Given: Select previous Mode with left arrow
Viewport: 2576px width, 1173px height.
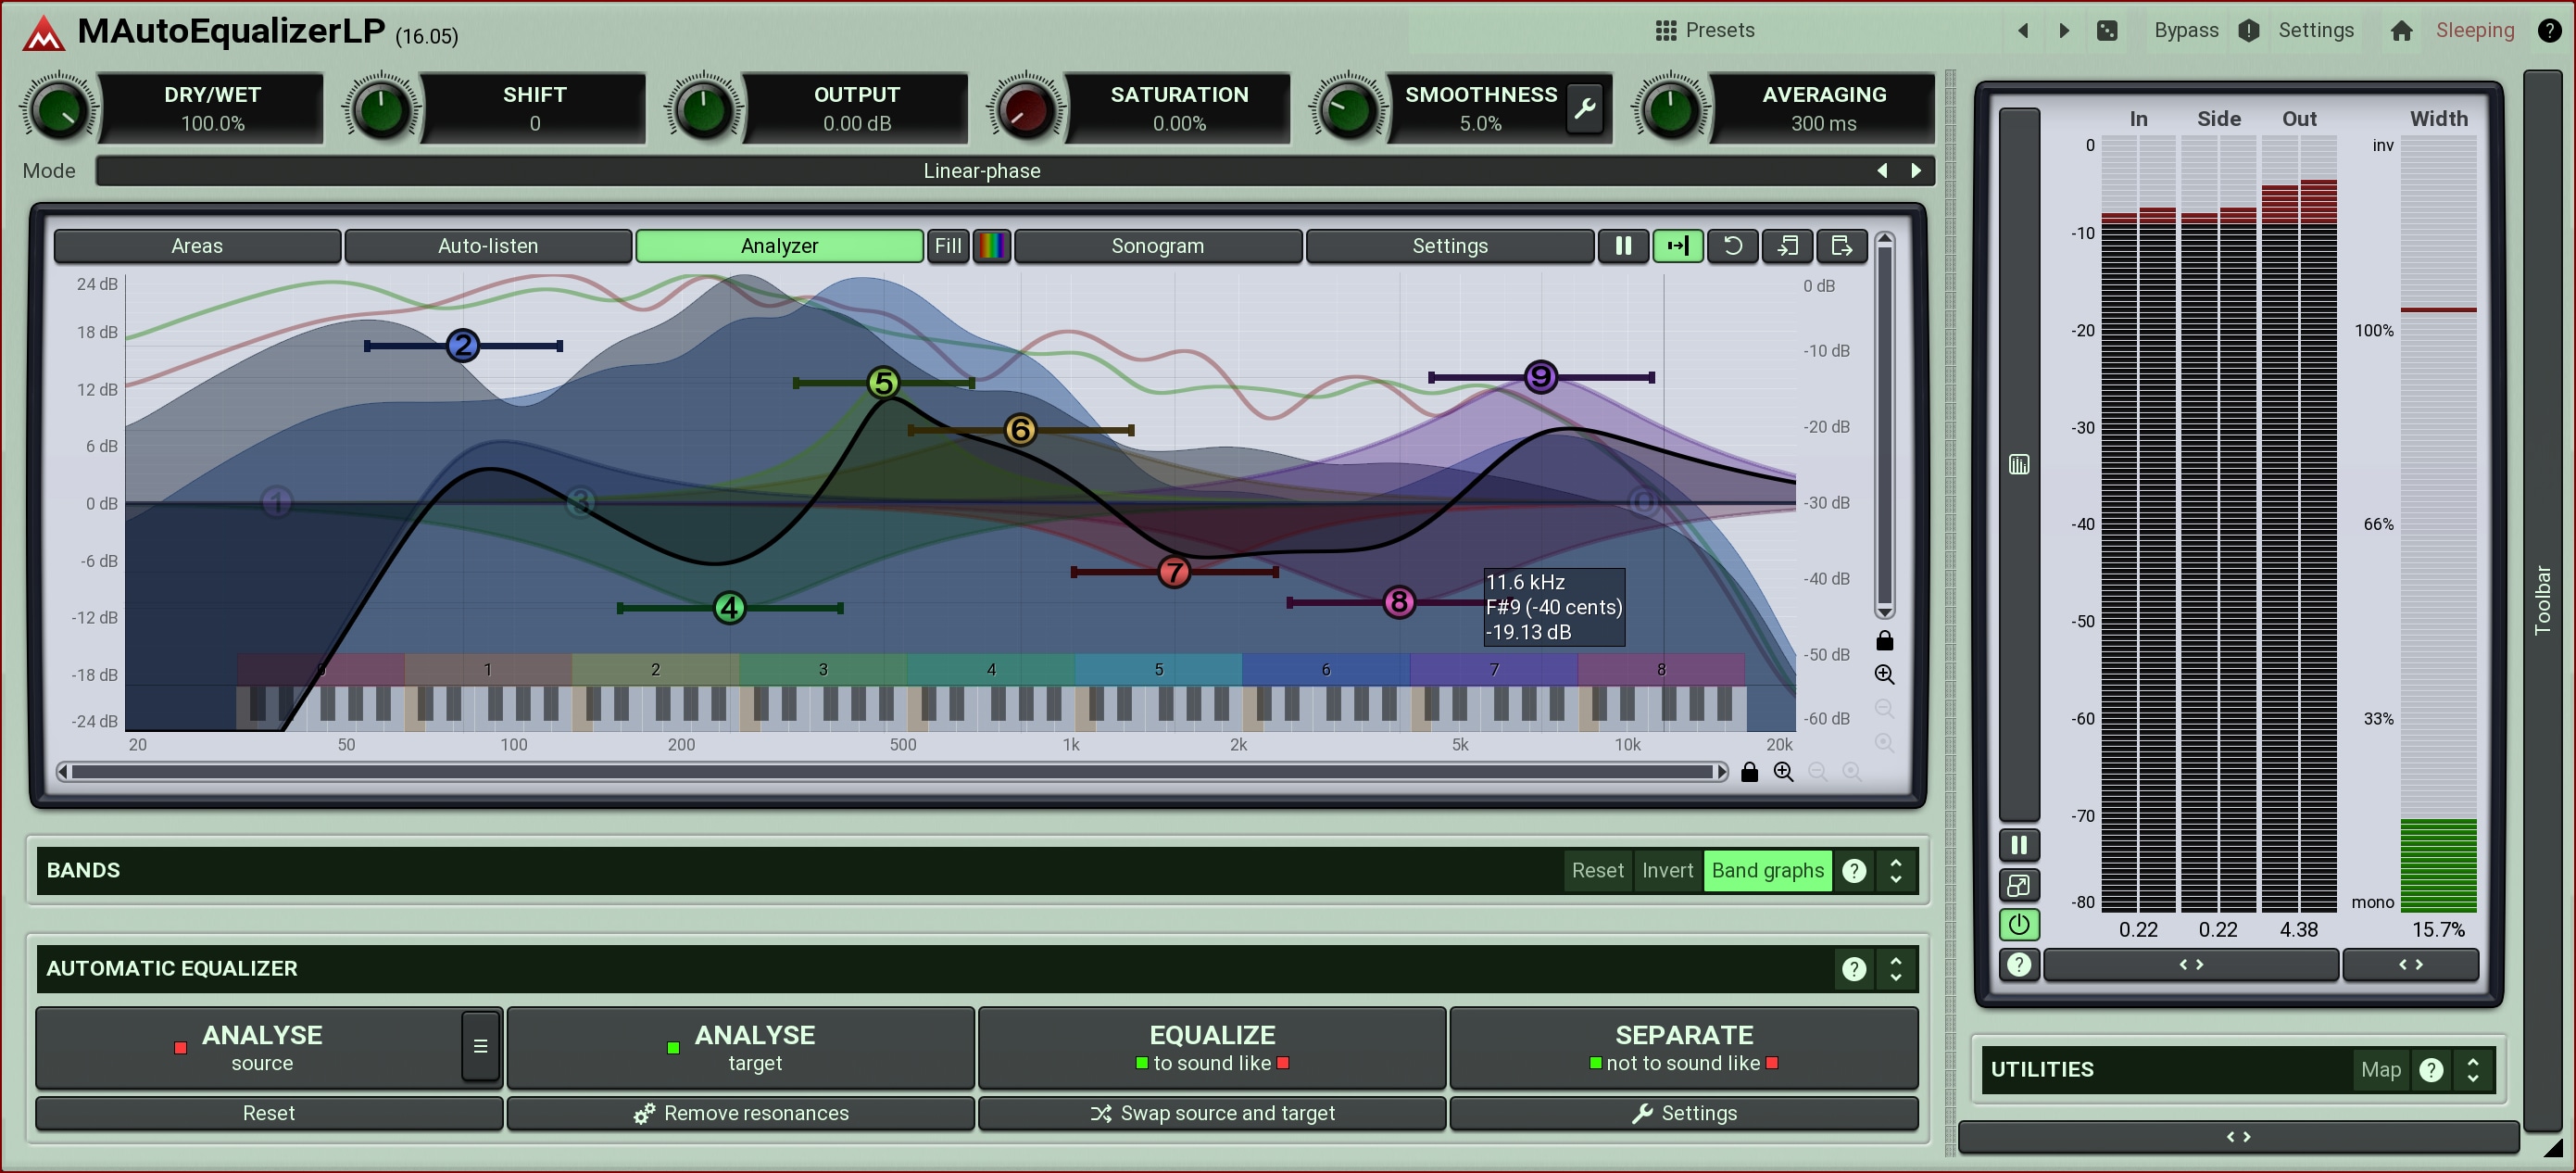Looking at the screenshot, I should click(x=1882, y=171).
